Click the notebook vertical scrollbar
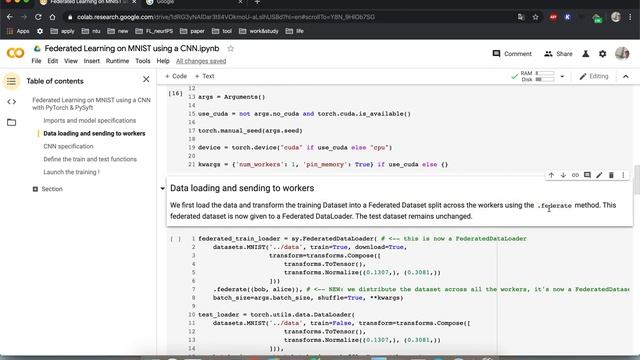 [x=637, y=180]
